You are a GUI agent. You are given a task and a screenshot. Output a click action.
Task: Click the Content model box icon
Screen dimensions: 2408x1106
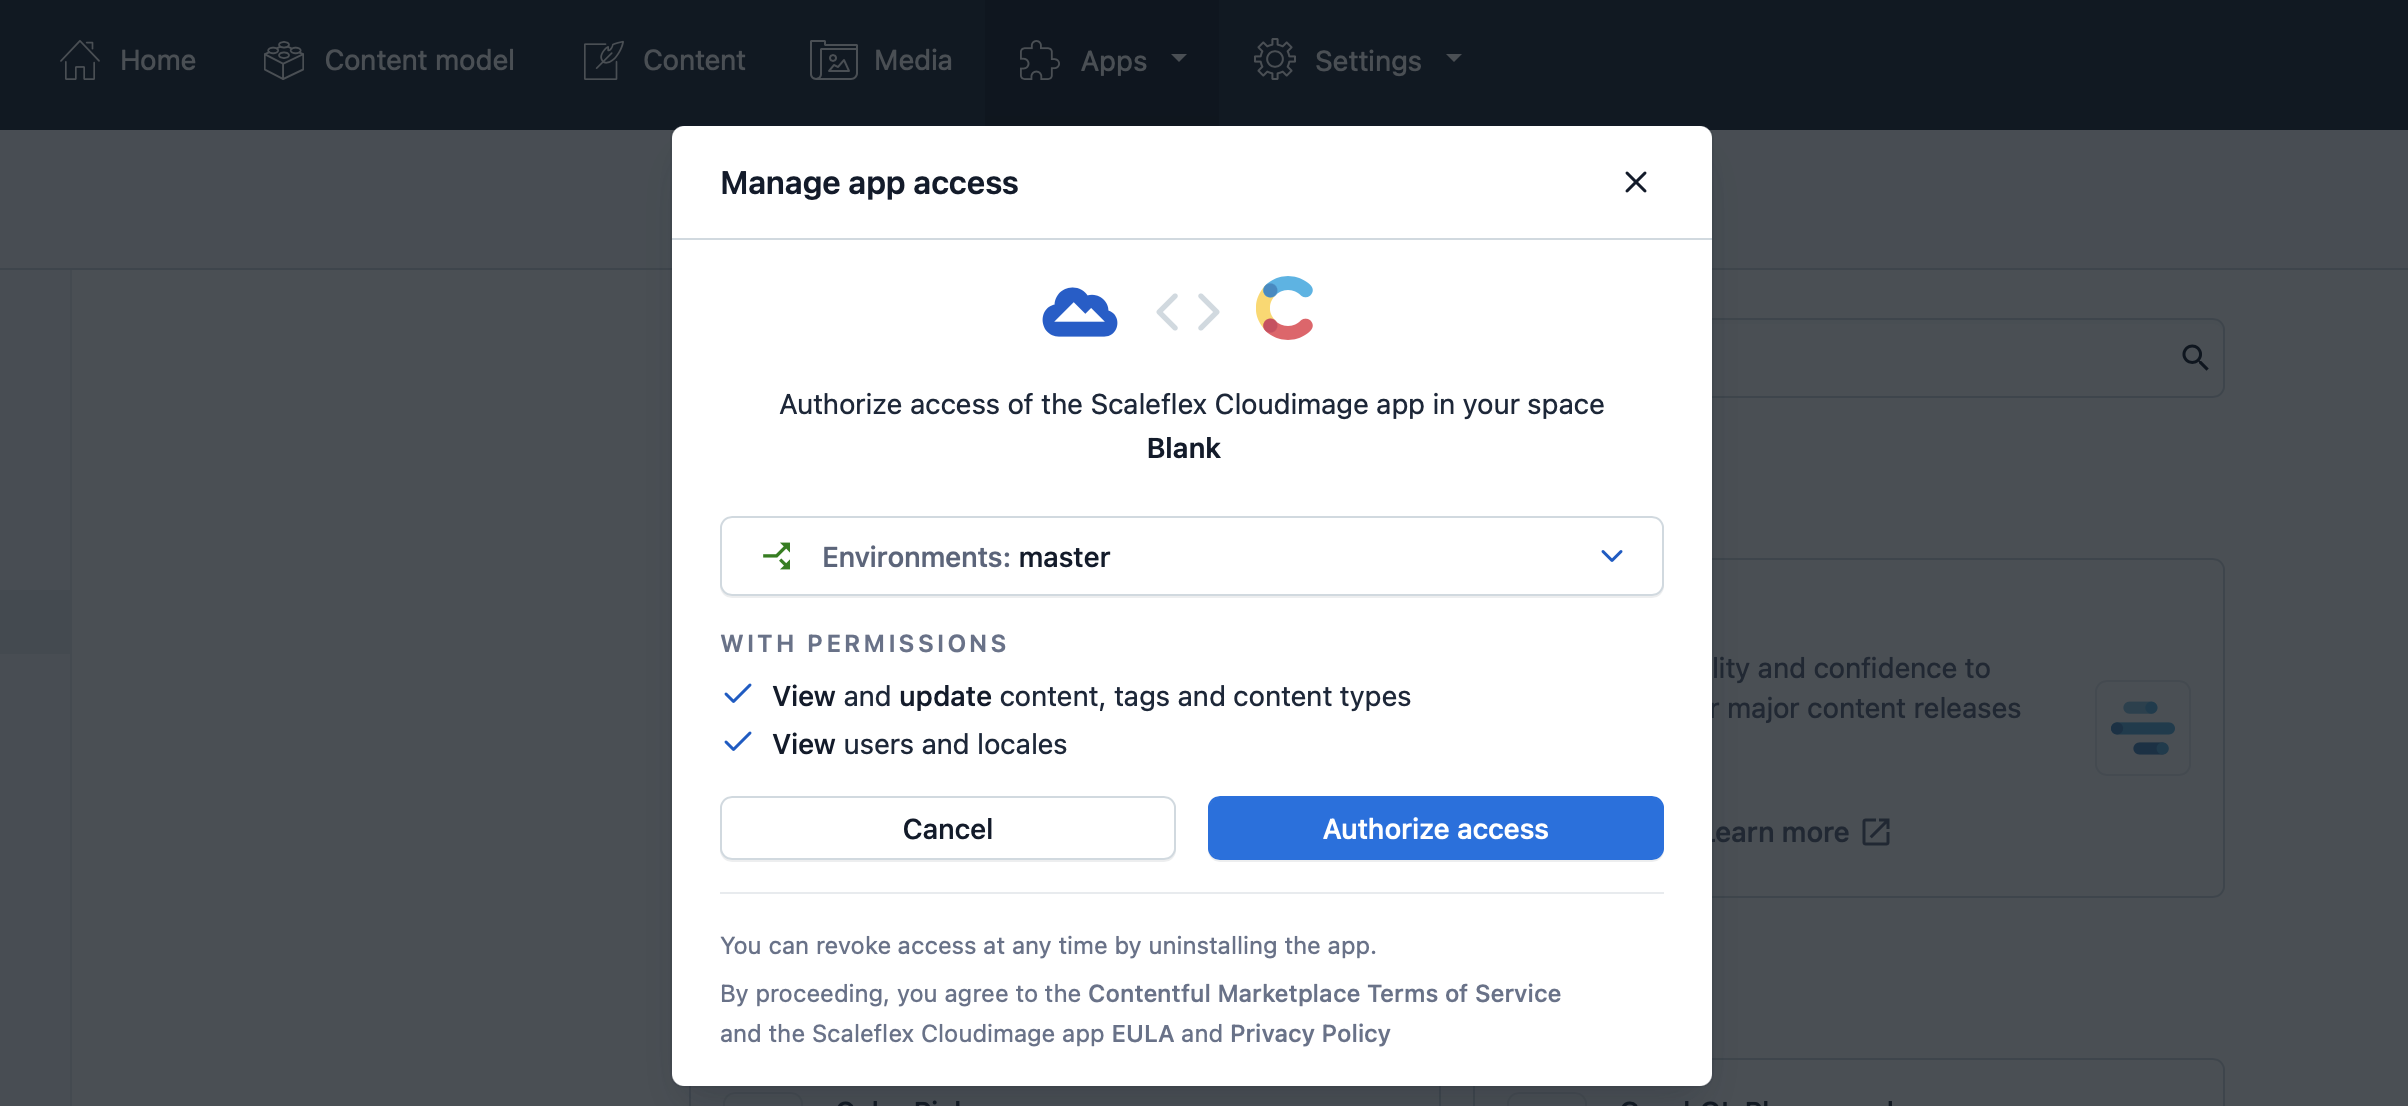pyautogui.click(x=283, y=60)
